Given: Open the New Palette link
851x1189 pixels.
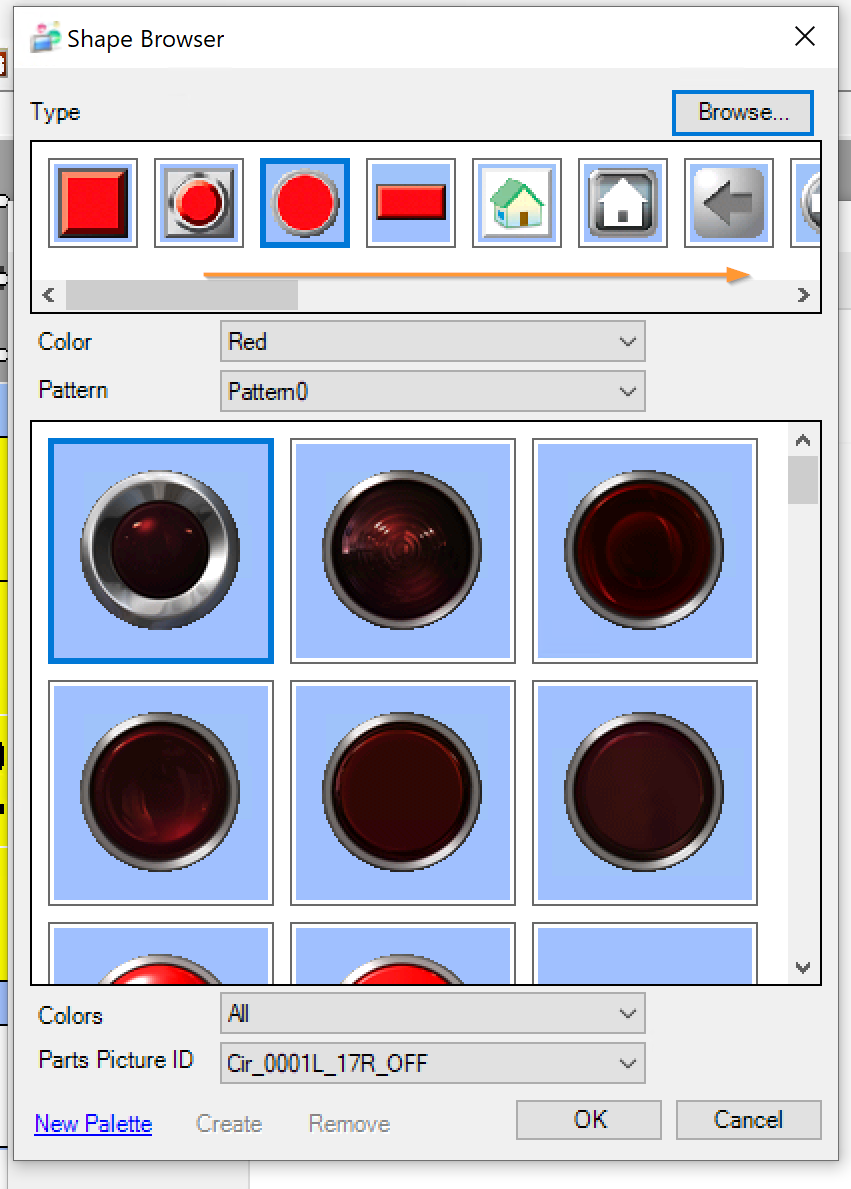Looking at the screenshot, I should point(93,1124).
